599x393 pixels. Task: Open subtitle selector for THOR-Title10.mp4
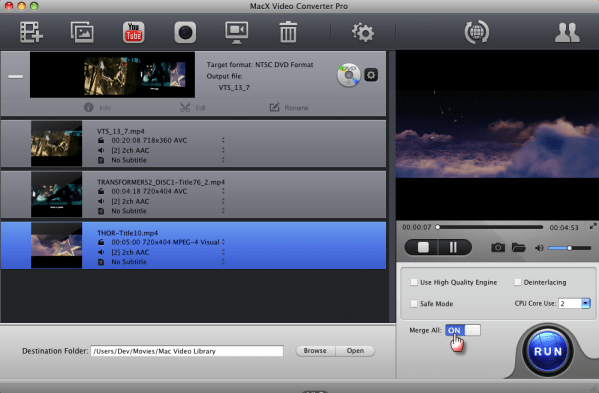click(x=223, y=262)
